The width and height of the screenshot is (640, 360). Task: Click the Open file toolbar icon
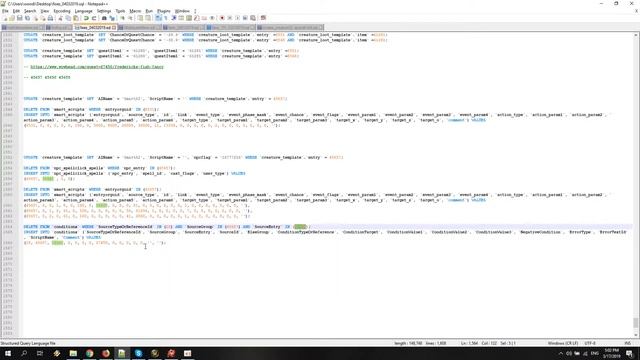12,18
